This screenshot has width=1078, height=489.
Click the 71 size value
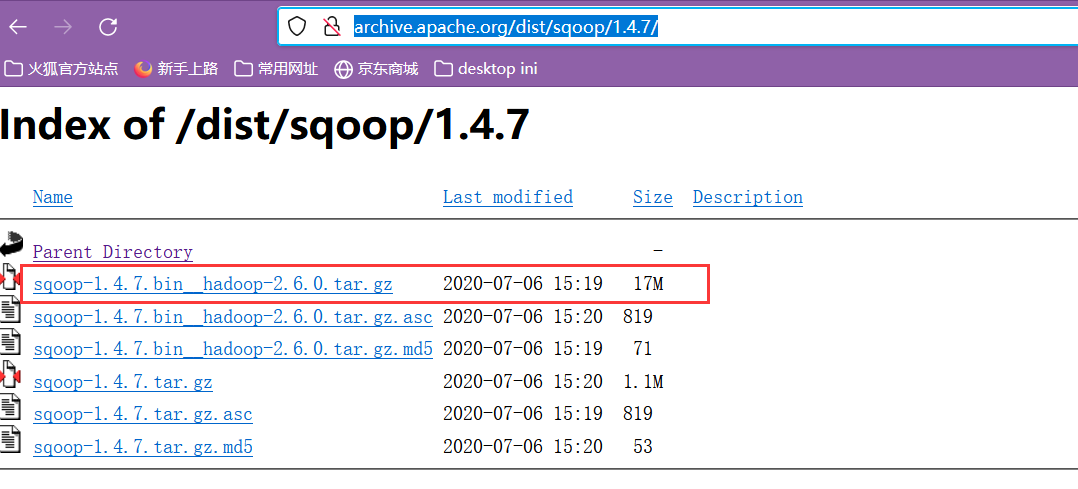pos(643,349)
